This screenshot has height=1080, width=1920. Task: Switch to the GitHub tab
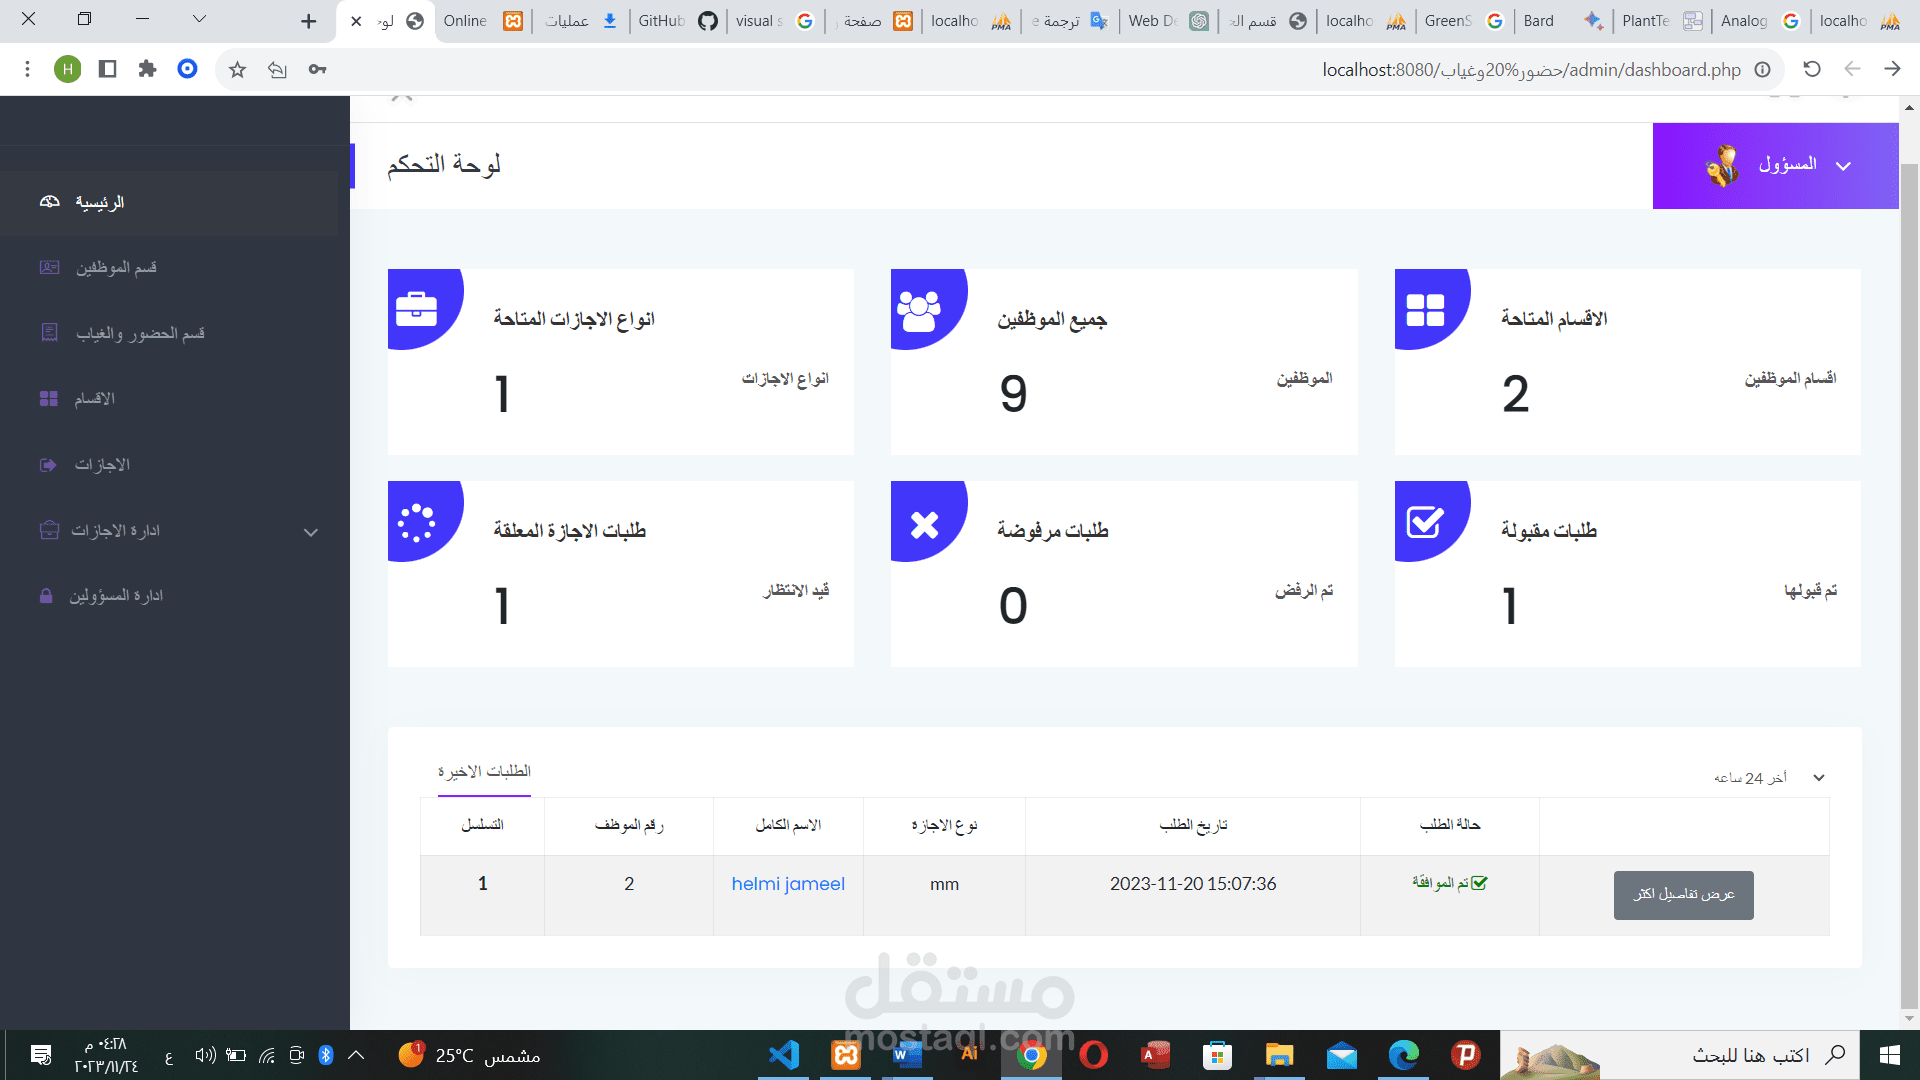pyautogui.click(x=677, y=21)
